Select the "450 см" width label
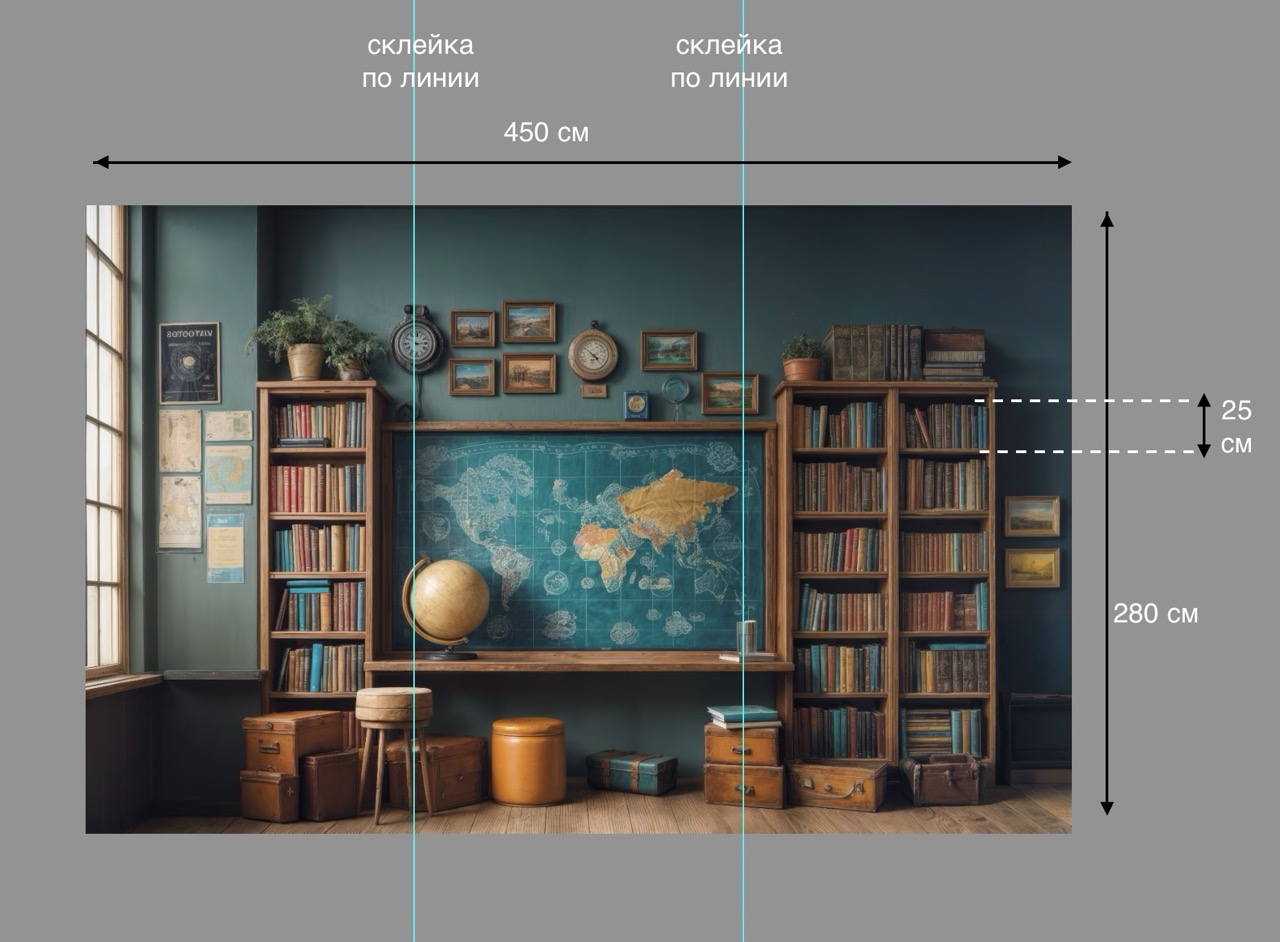The width and height of the screenshot is (1280, 942). 546,132
